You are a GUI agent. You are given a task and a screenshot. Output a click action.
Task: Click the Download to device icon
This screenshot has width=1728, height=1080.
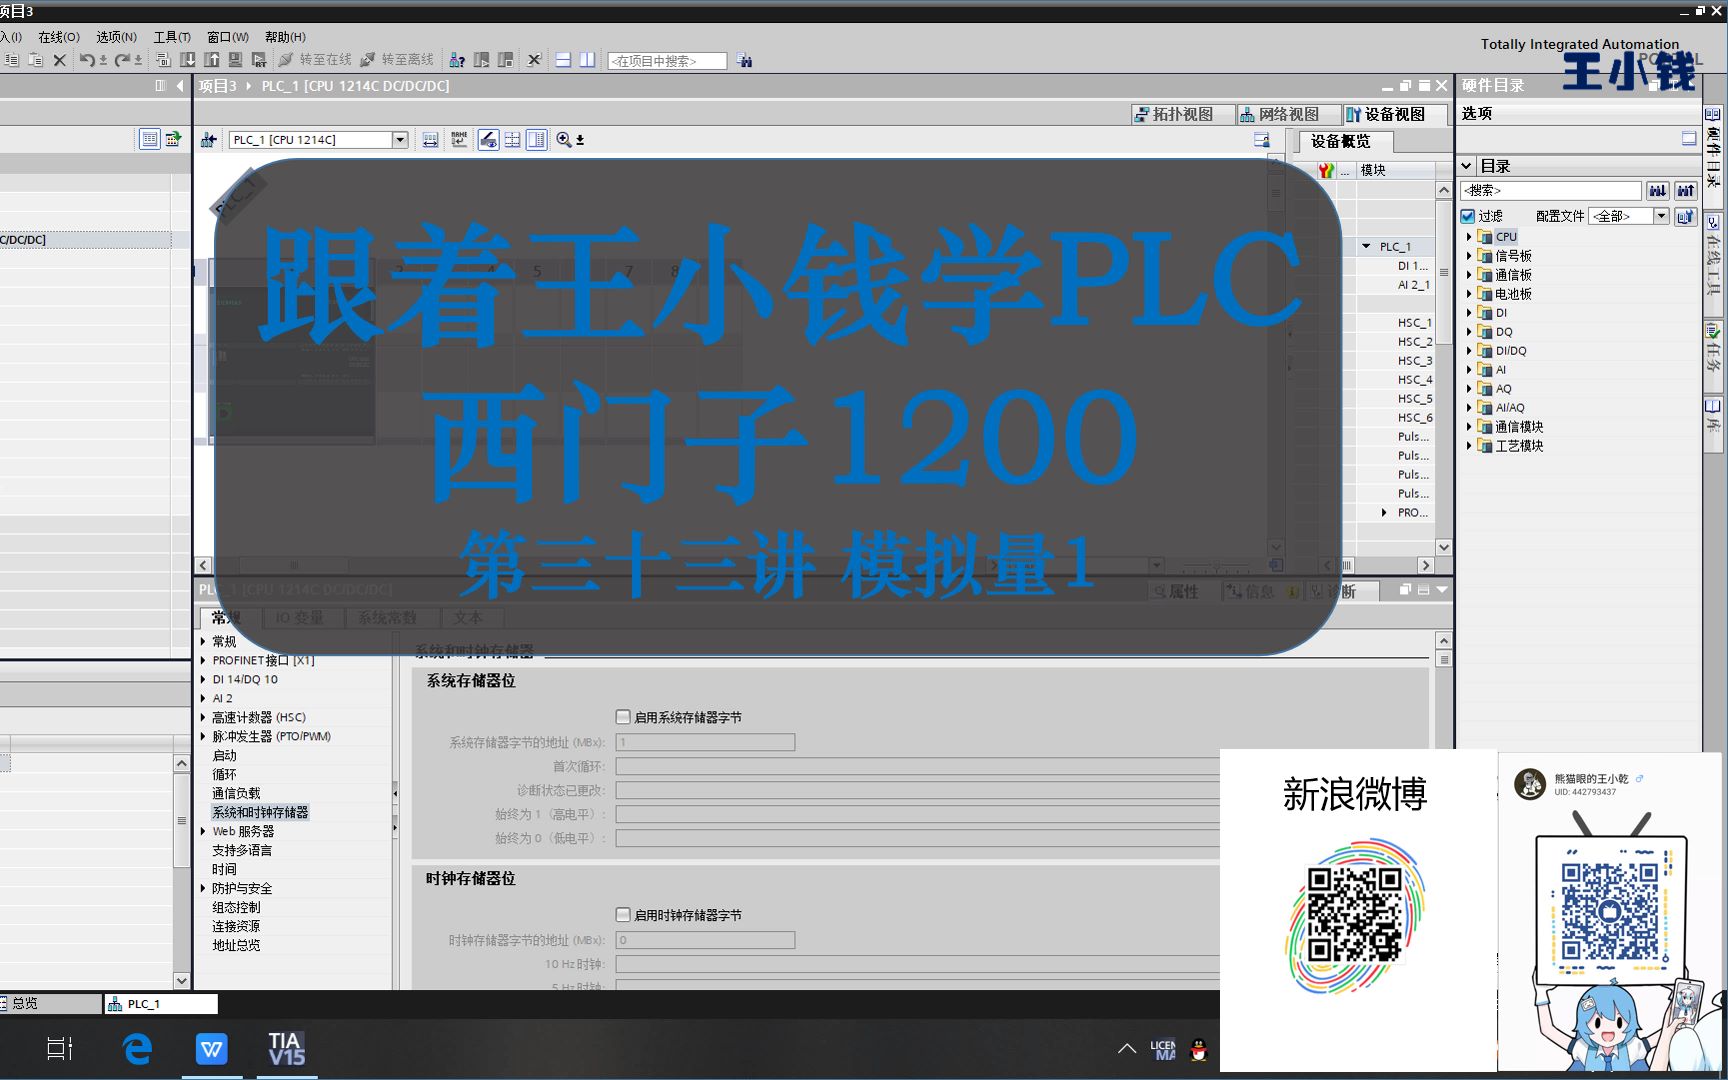[187, 60]
